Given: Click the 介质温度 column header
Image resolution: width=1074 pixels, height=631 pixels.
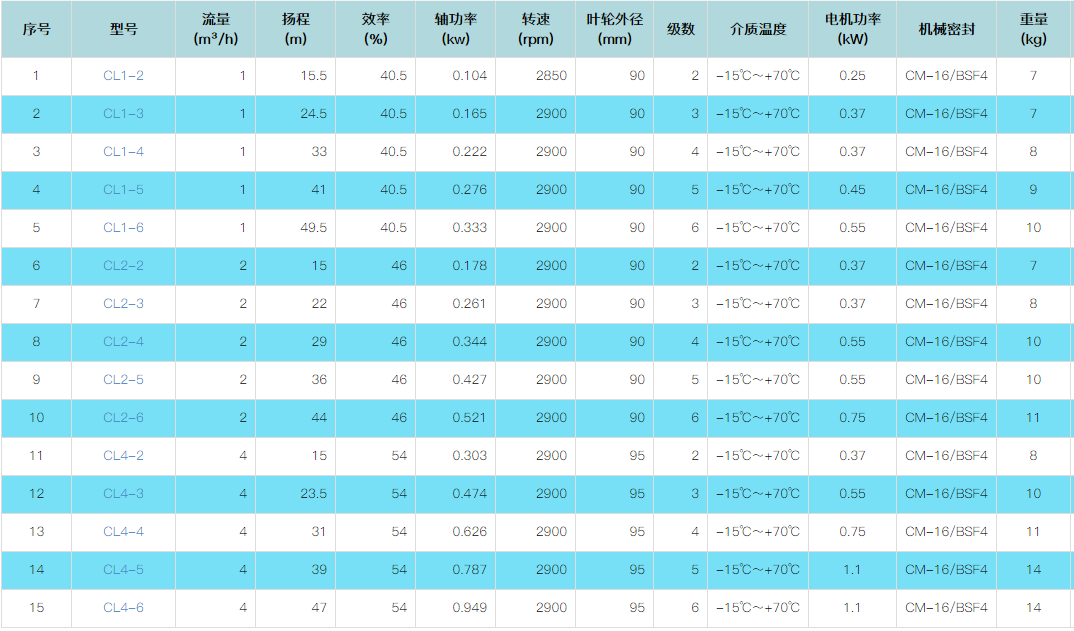Looking at the screenshot, I should 758,29.
